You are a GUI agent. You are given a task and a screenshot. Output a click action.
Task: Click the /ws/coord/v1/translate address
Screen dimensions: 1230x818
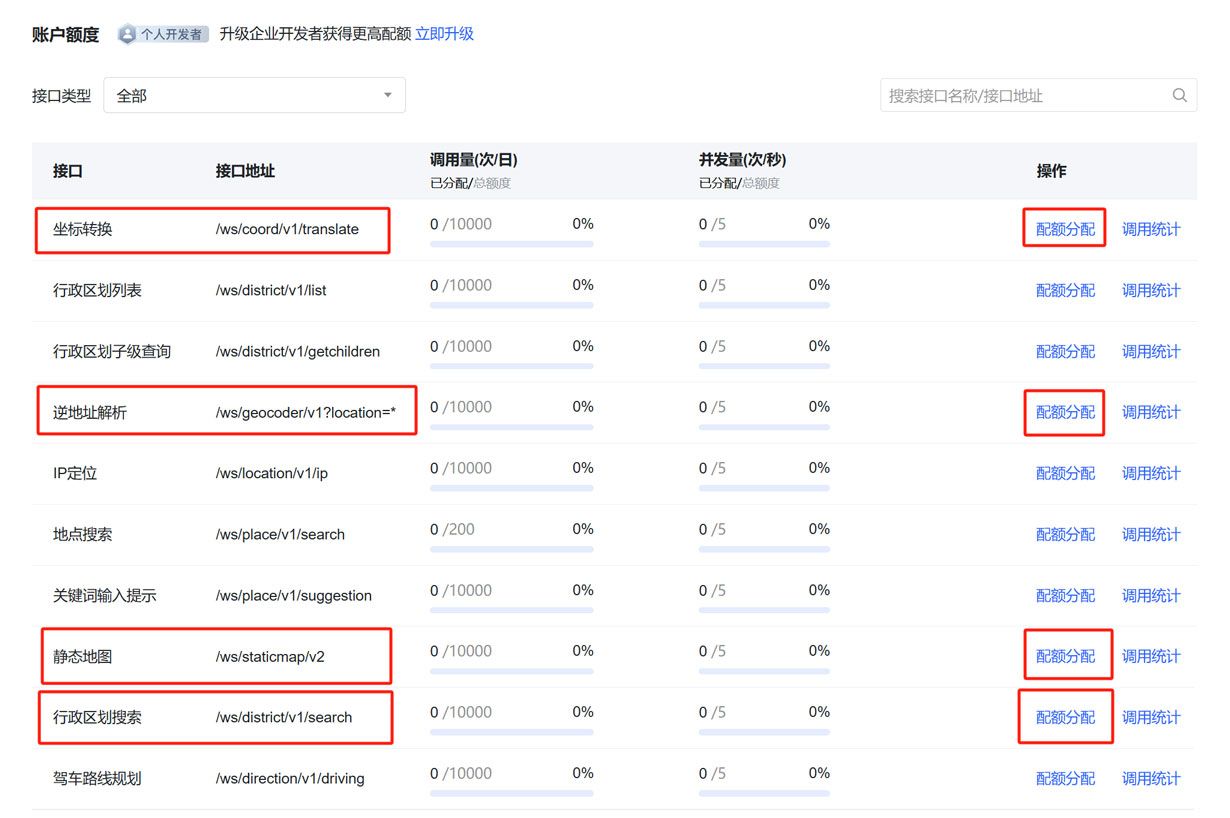click(287, 229)
